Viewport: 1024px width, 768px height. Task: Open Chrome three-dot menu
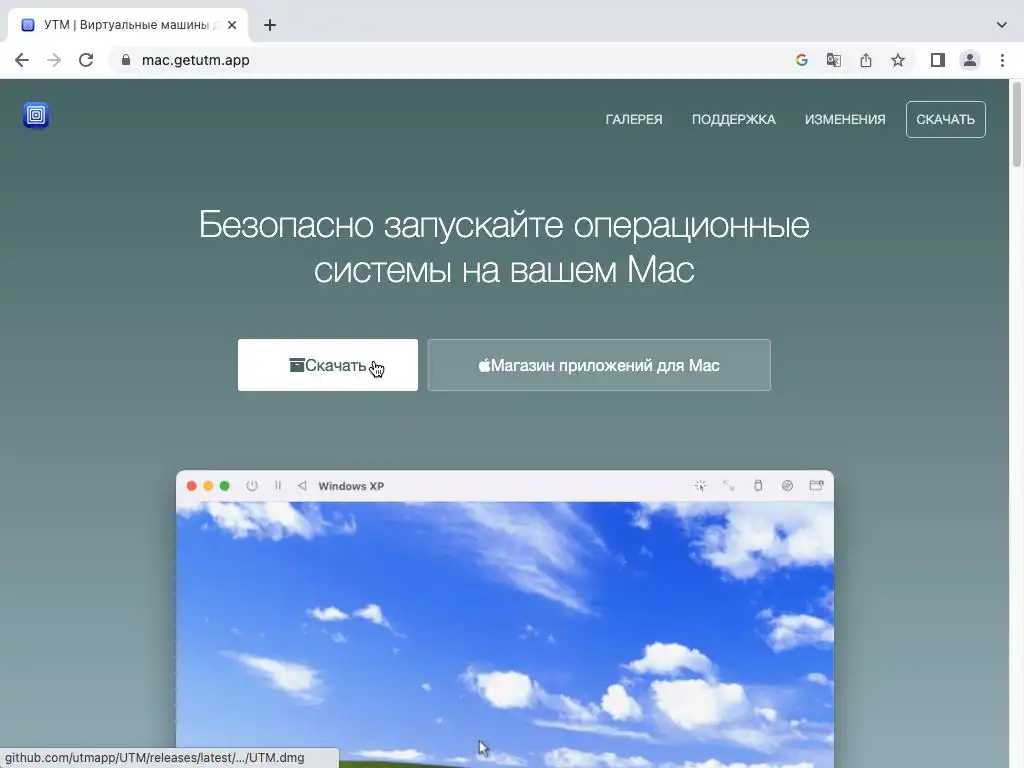(1002, 60)
